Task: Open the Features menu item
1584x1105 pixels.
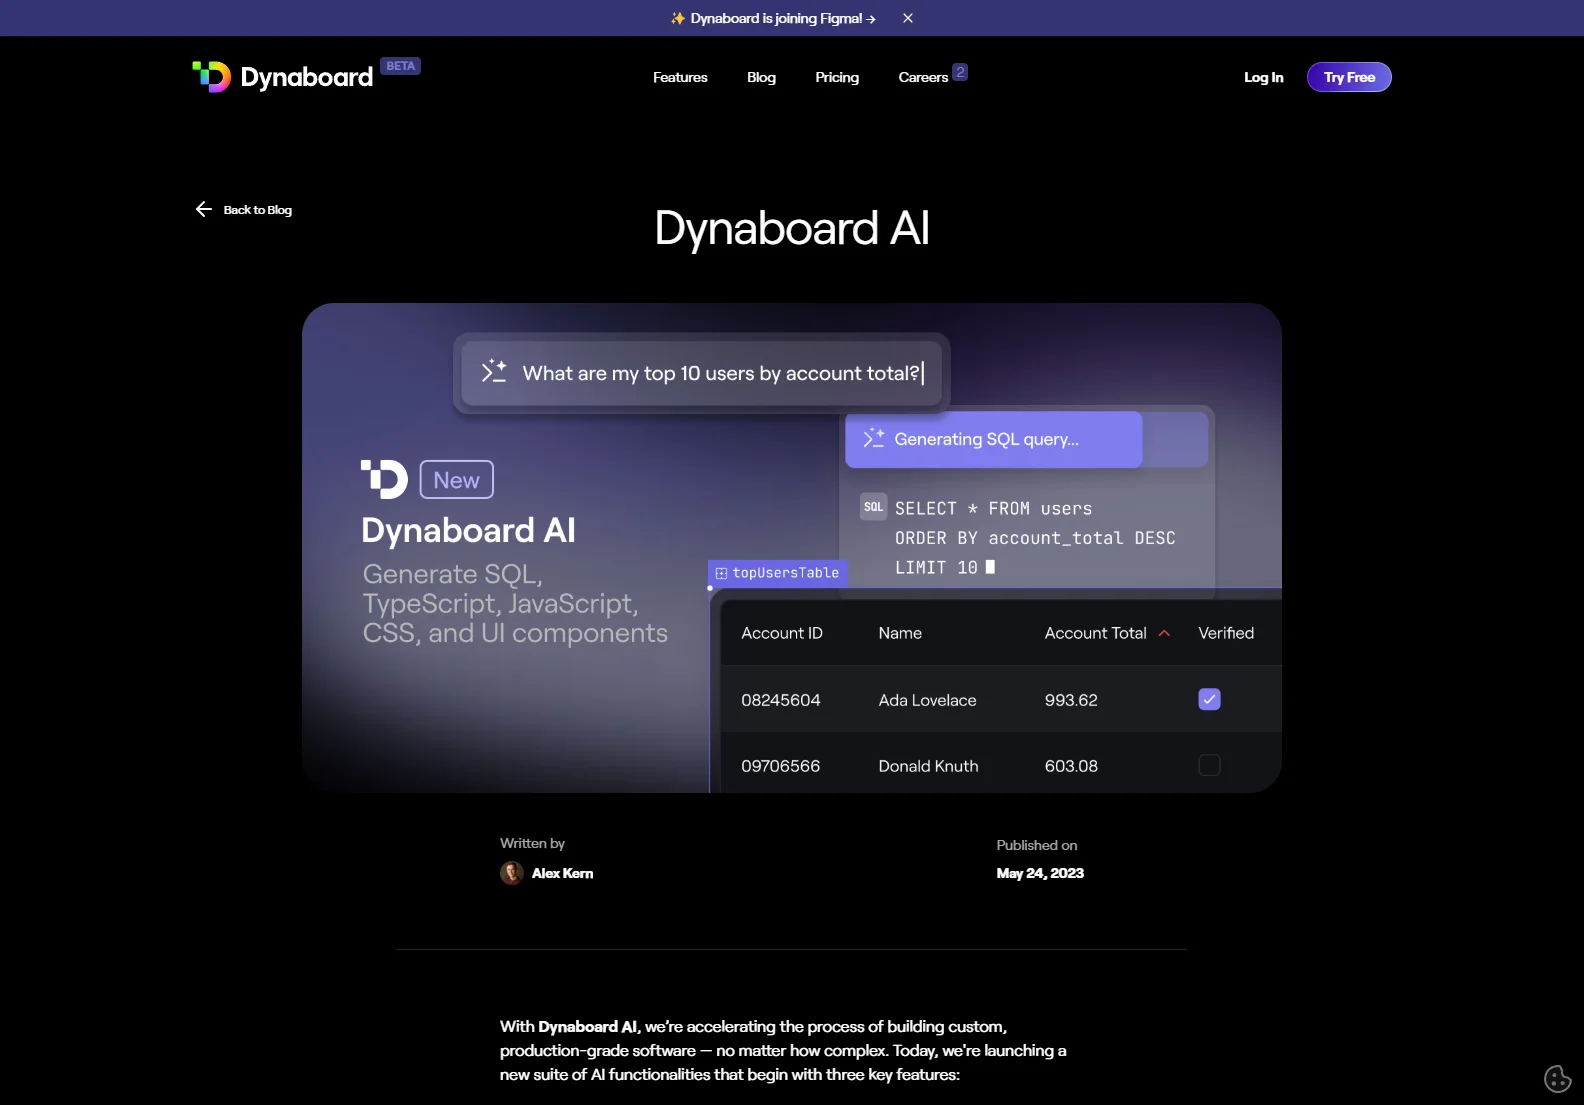Action: coord(680,77)
